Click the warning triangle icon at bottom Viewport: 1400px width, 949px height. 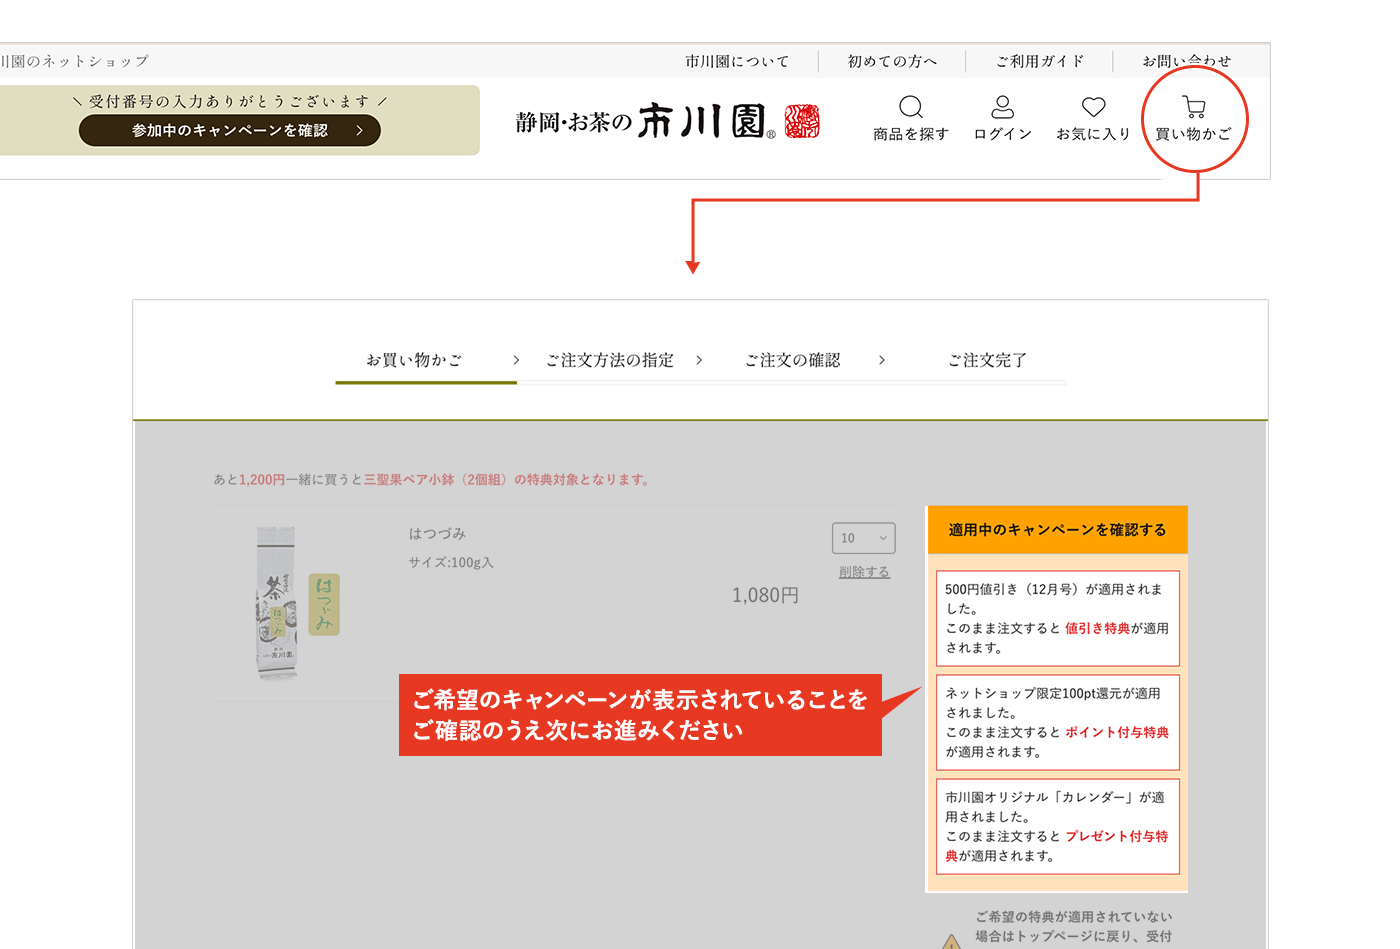coord(951,941)
